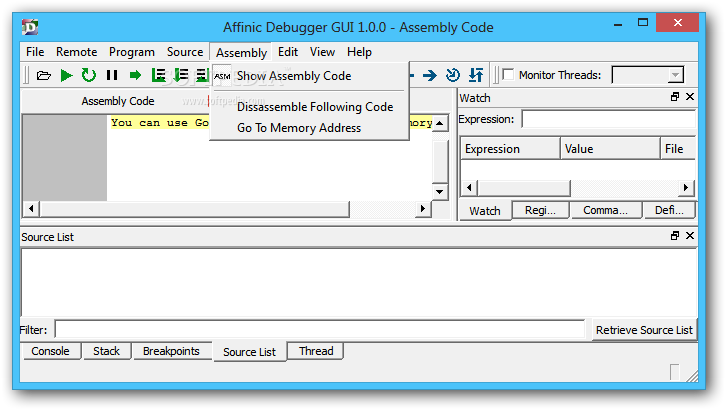
Task: Click the blue right-arrow toolbar icon
Action: click(x=430, y=75)
